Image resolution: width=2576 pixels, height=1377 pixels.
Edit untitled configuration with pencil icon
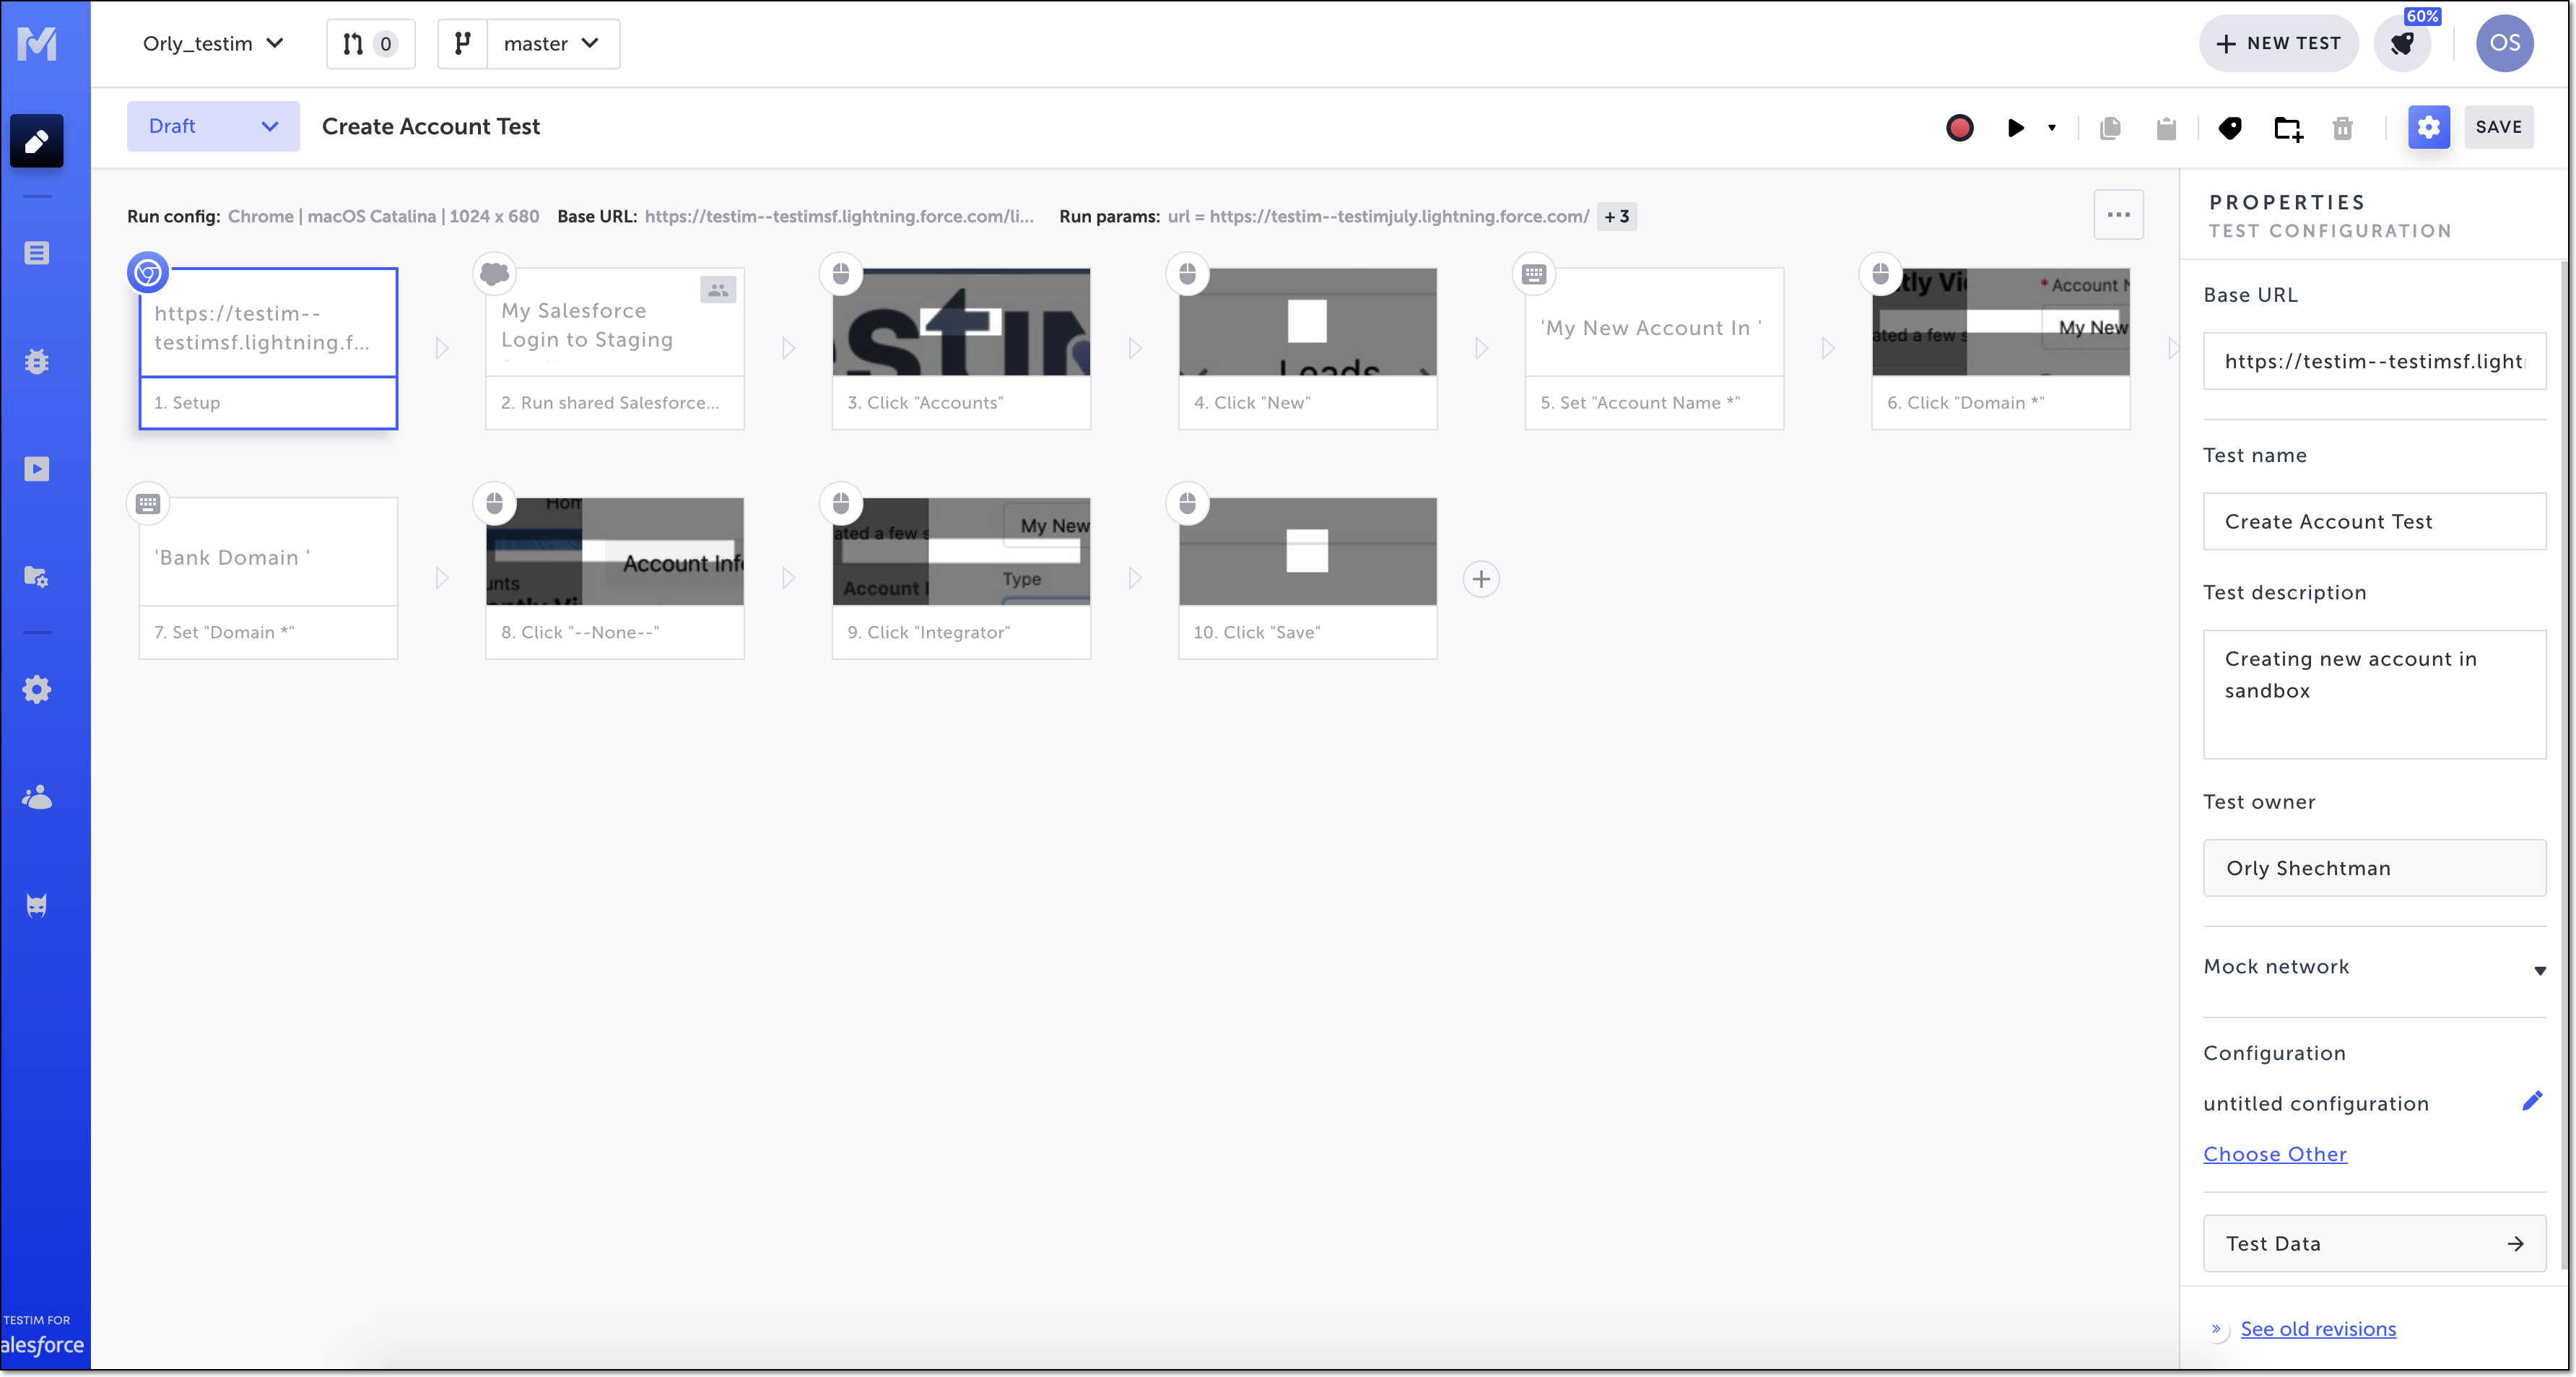[2532, 1101]
